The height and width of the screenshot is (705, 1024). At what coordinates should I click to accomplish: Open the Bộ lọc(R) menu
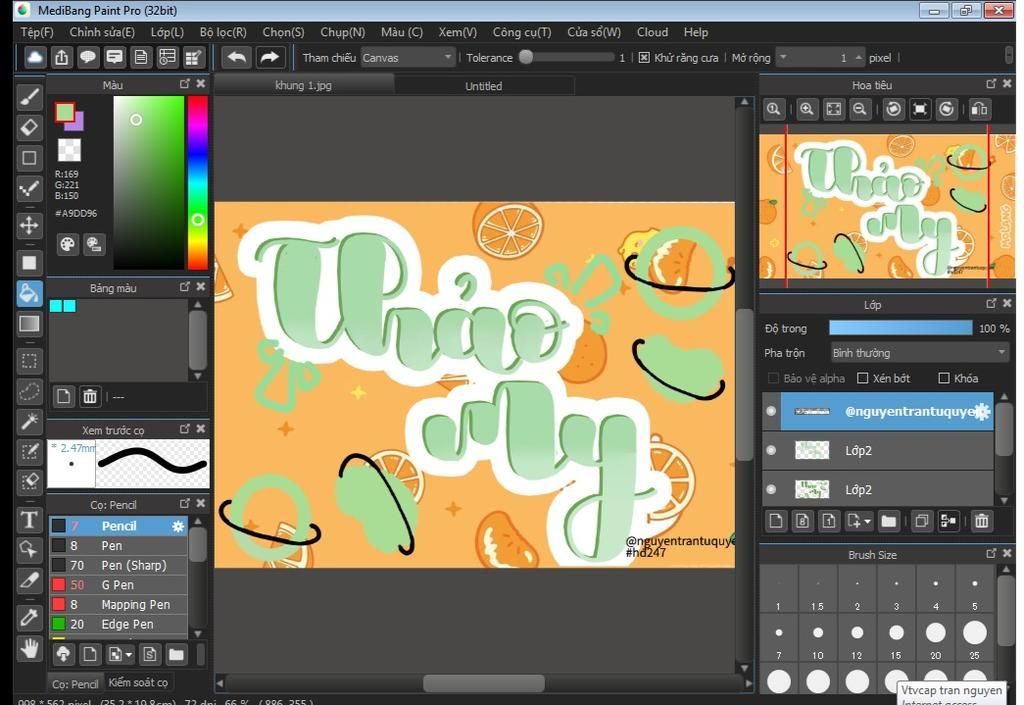tap(223, 32)
